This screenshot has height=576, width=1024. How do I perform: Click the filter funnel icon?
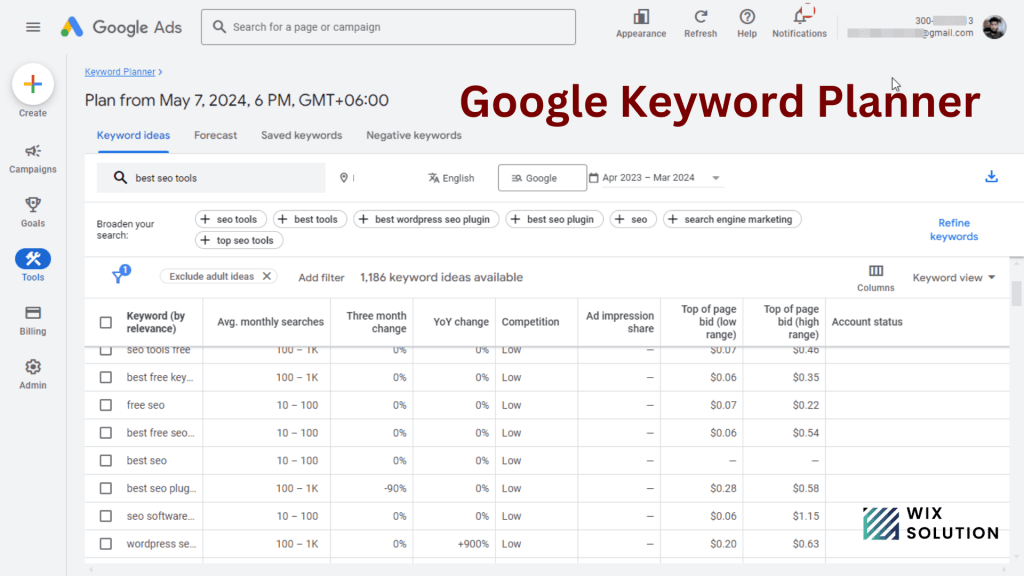click(x=119, y=276)
